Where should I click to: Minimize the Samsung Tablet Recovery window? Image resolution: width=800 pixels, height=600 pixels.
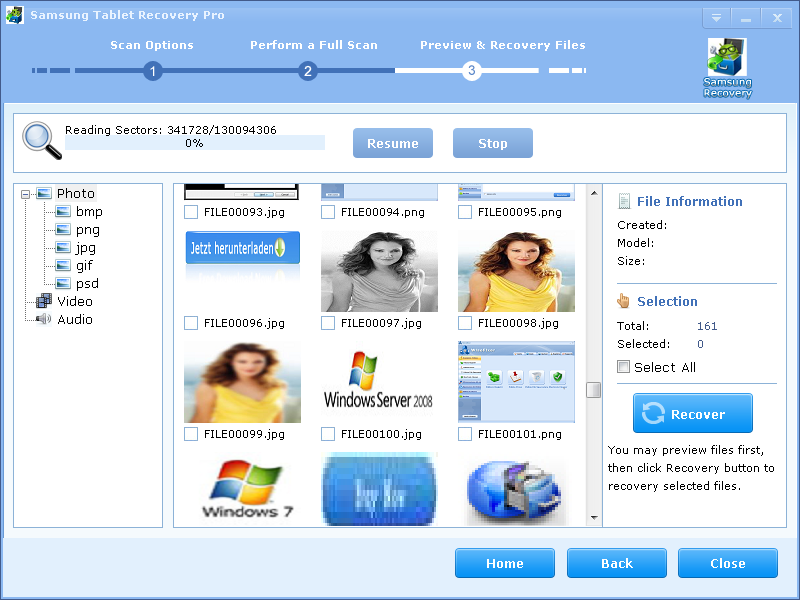[x=746, y=18]
